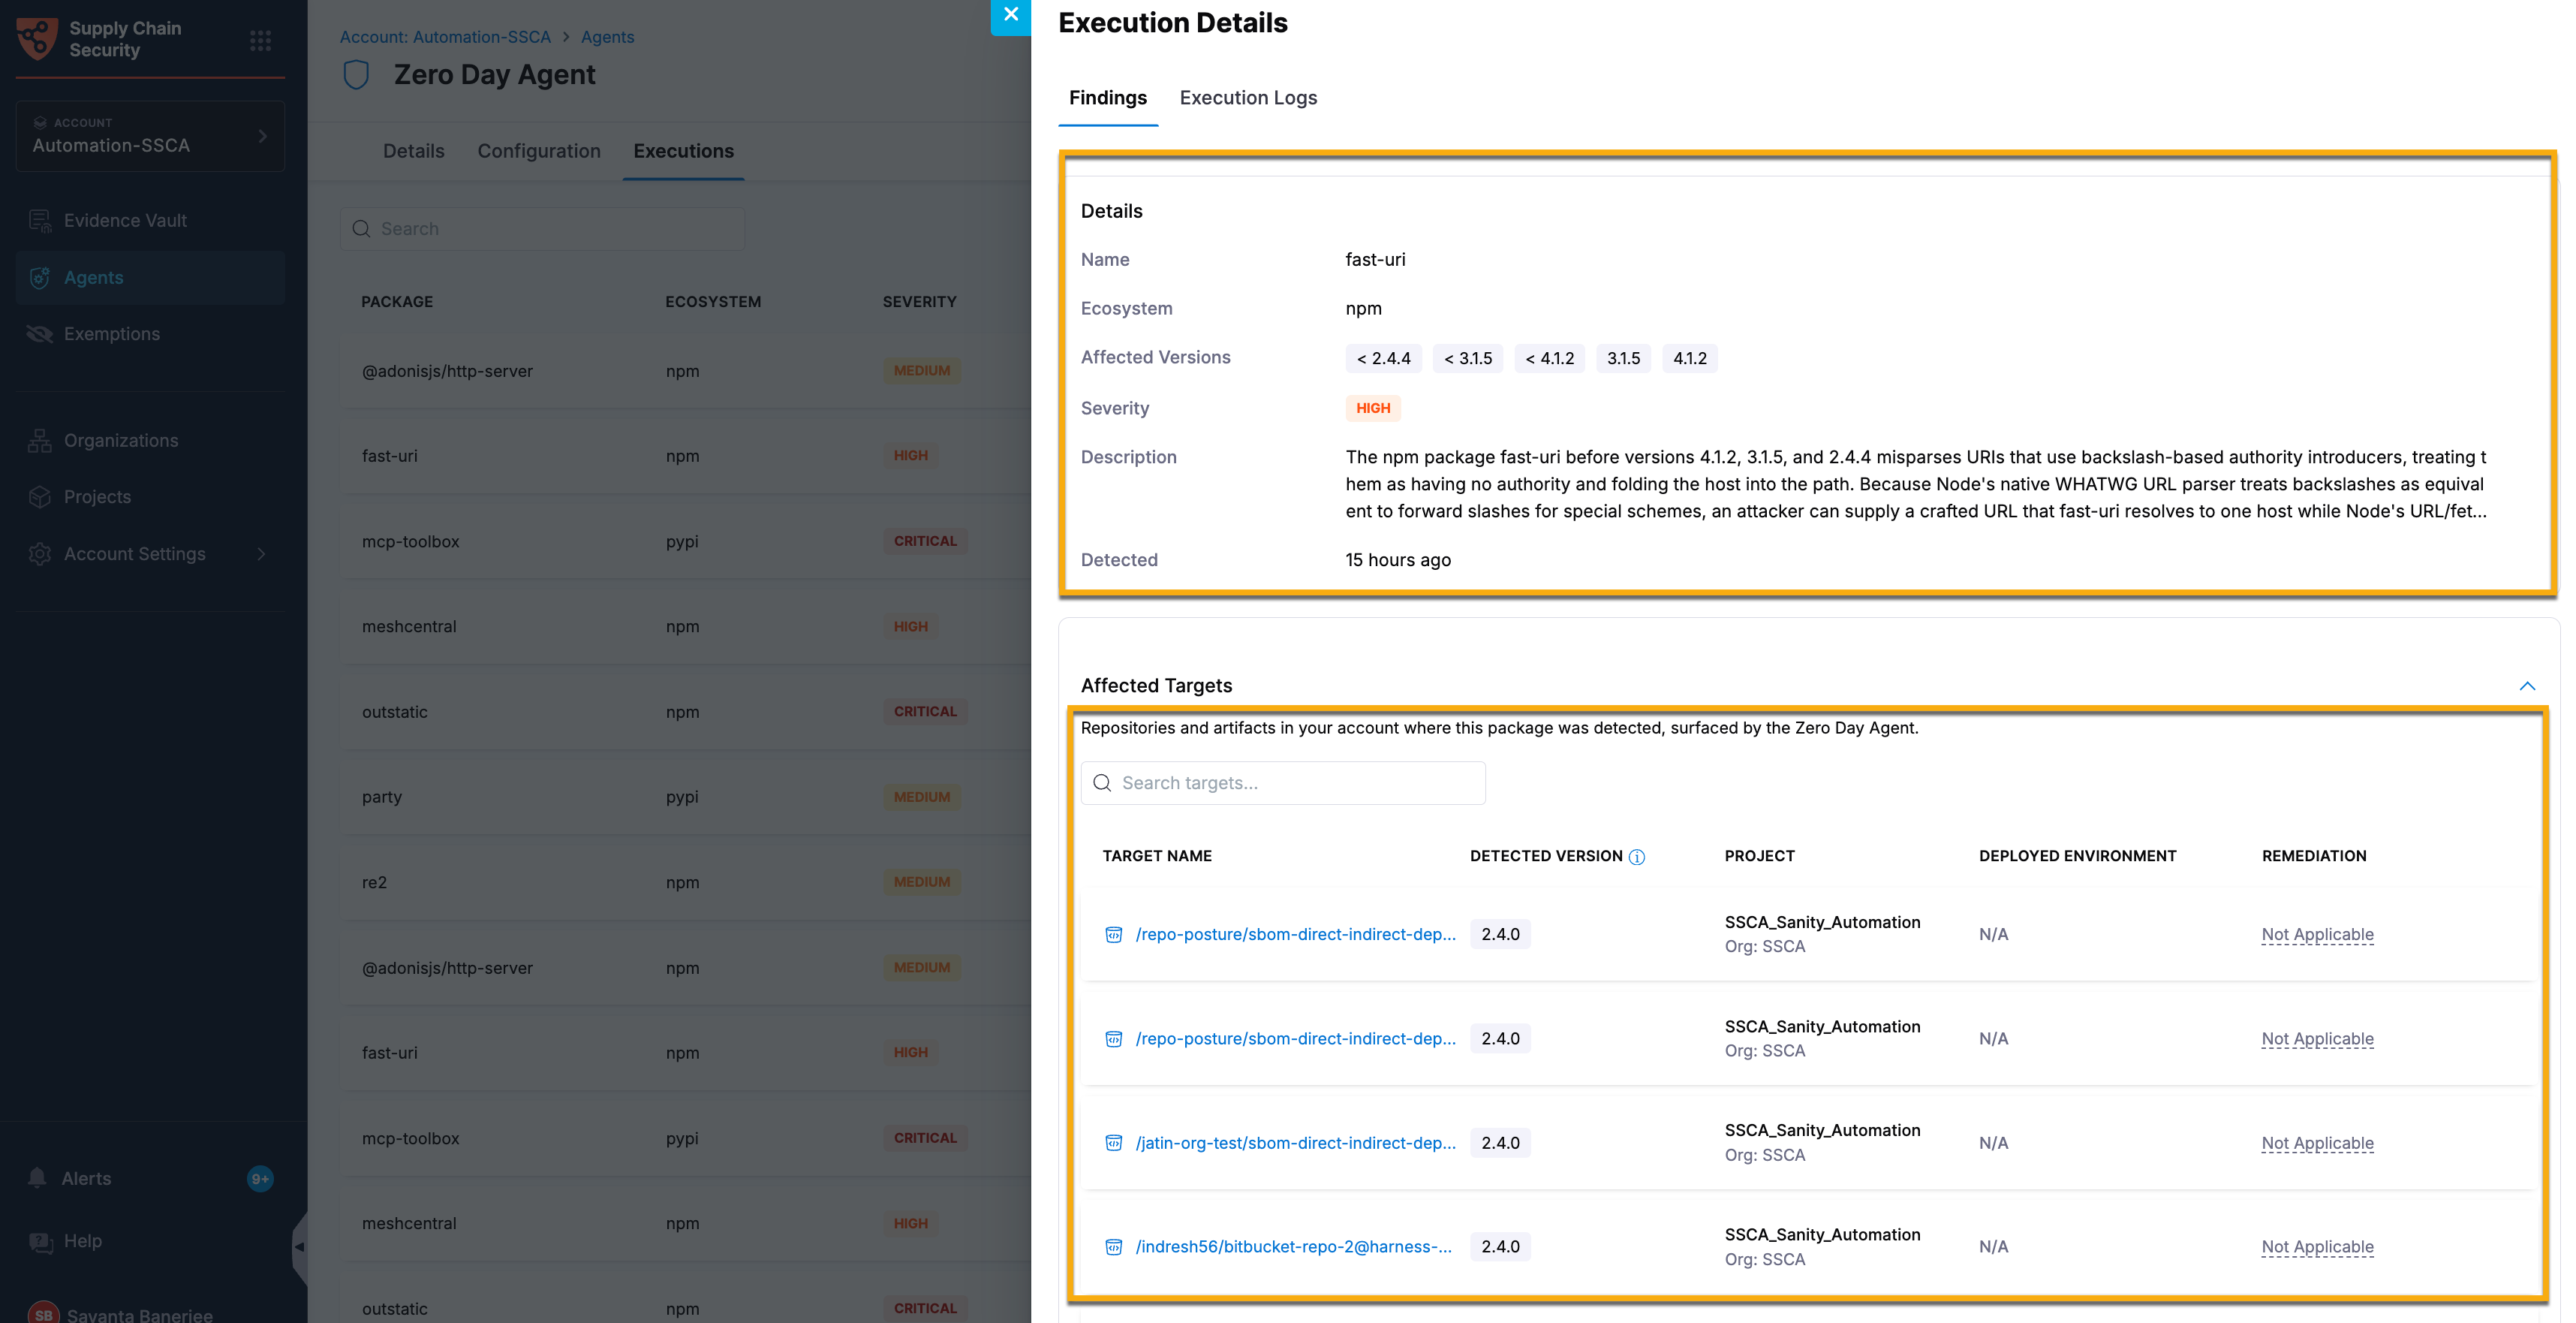Click the SB user avatar

coord(44,1313)
